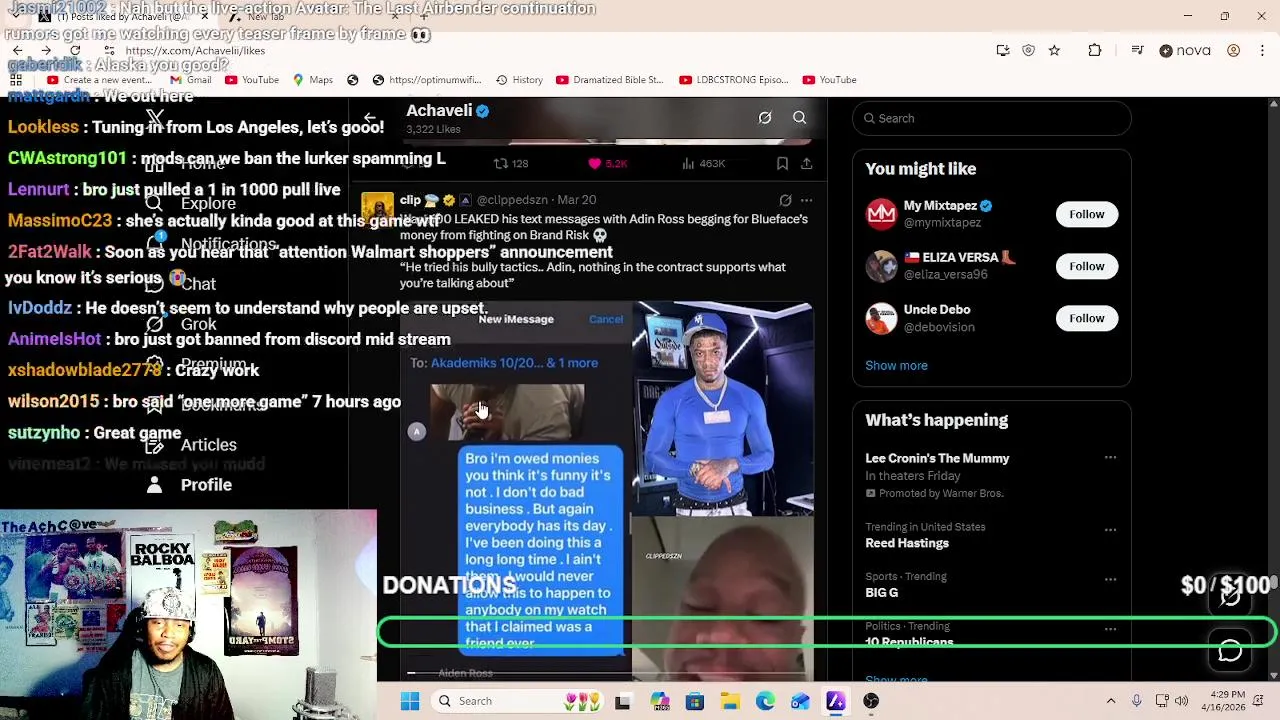Open the blue-shirt man photo in post
This screenshot has width=1280, height=720.
coord(723,408)
